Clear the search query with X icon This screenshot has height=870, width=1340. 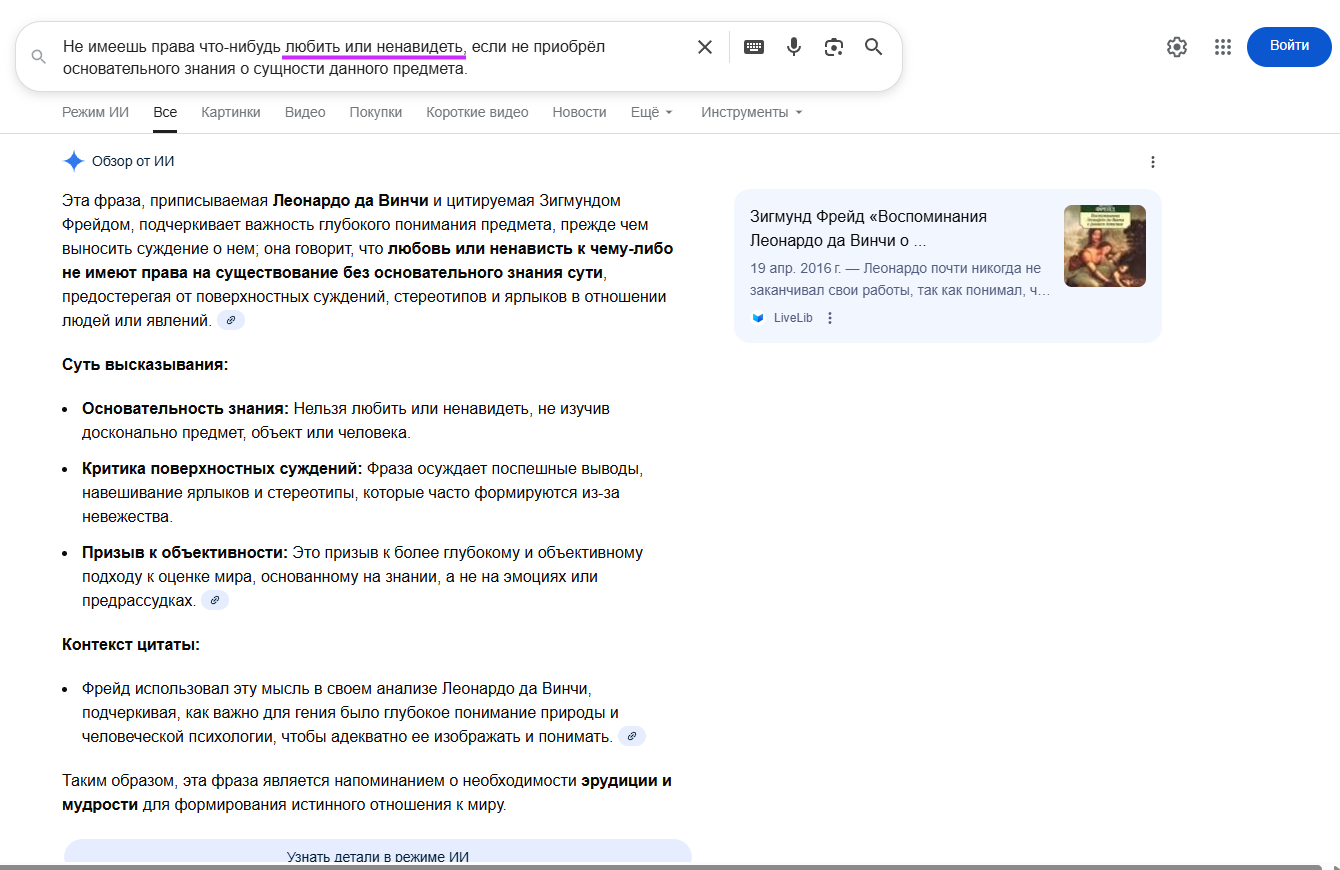[705, 47]
